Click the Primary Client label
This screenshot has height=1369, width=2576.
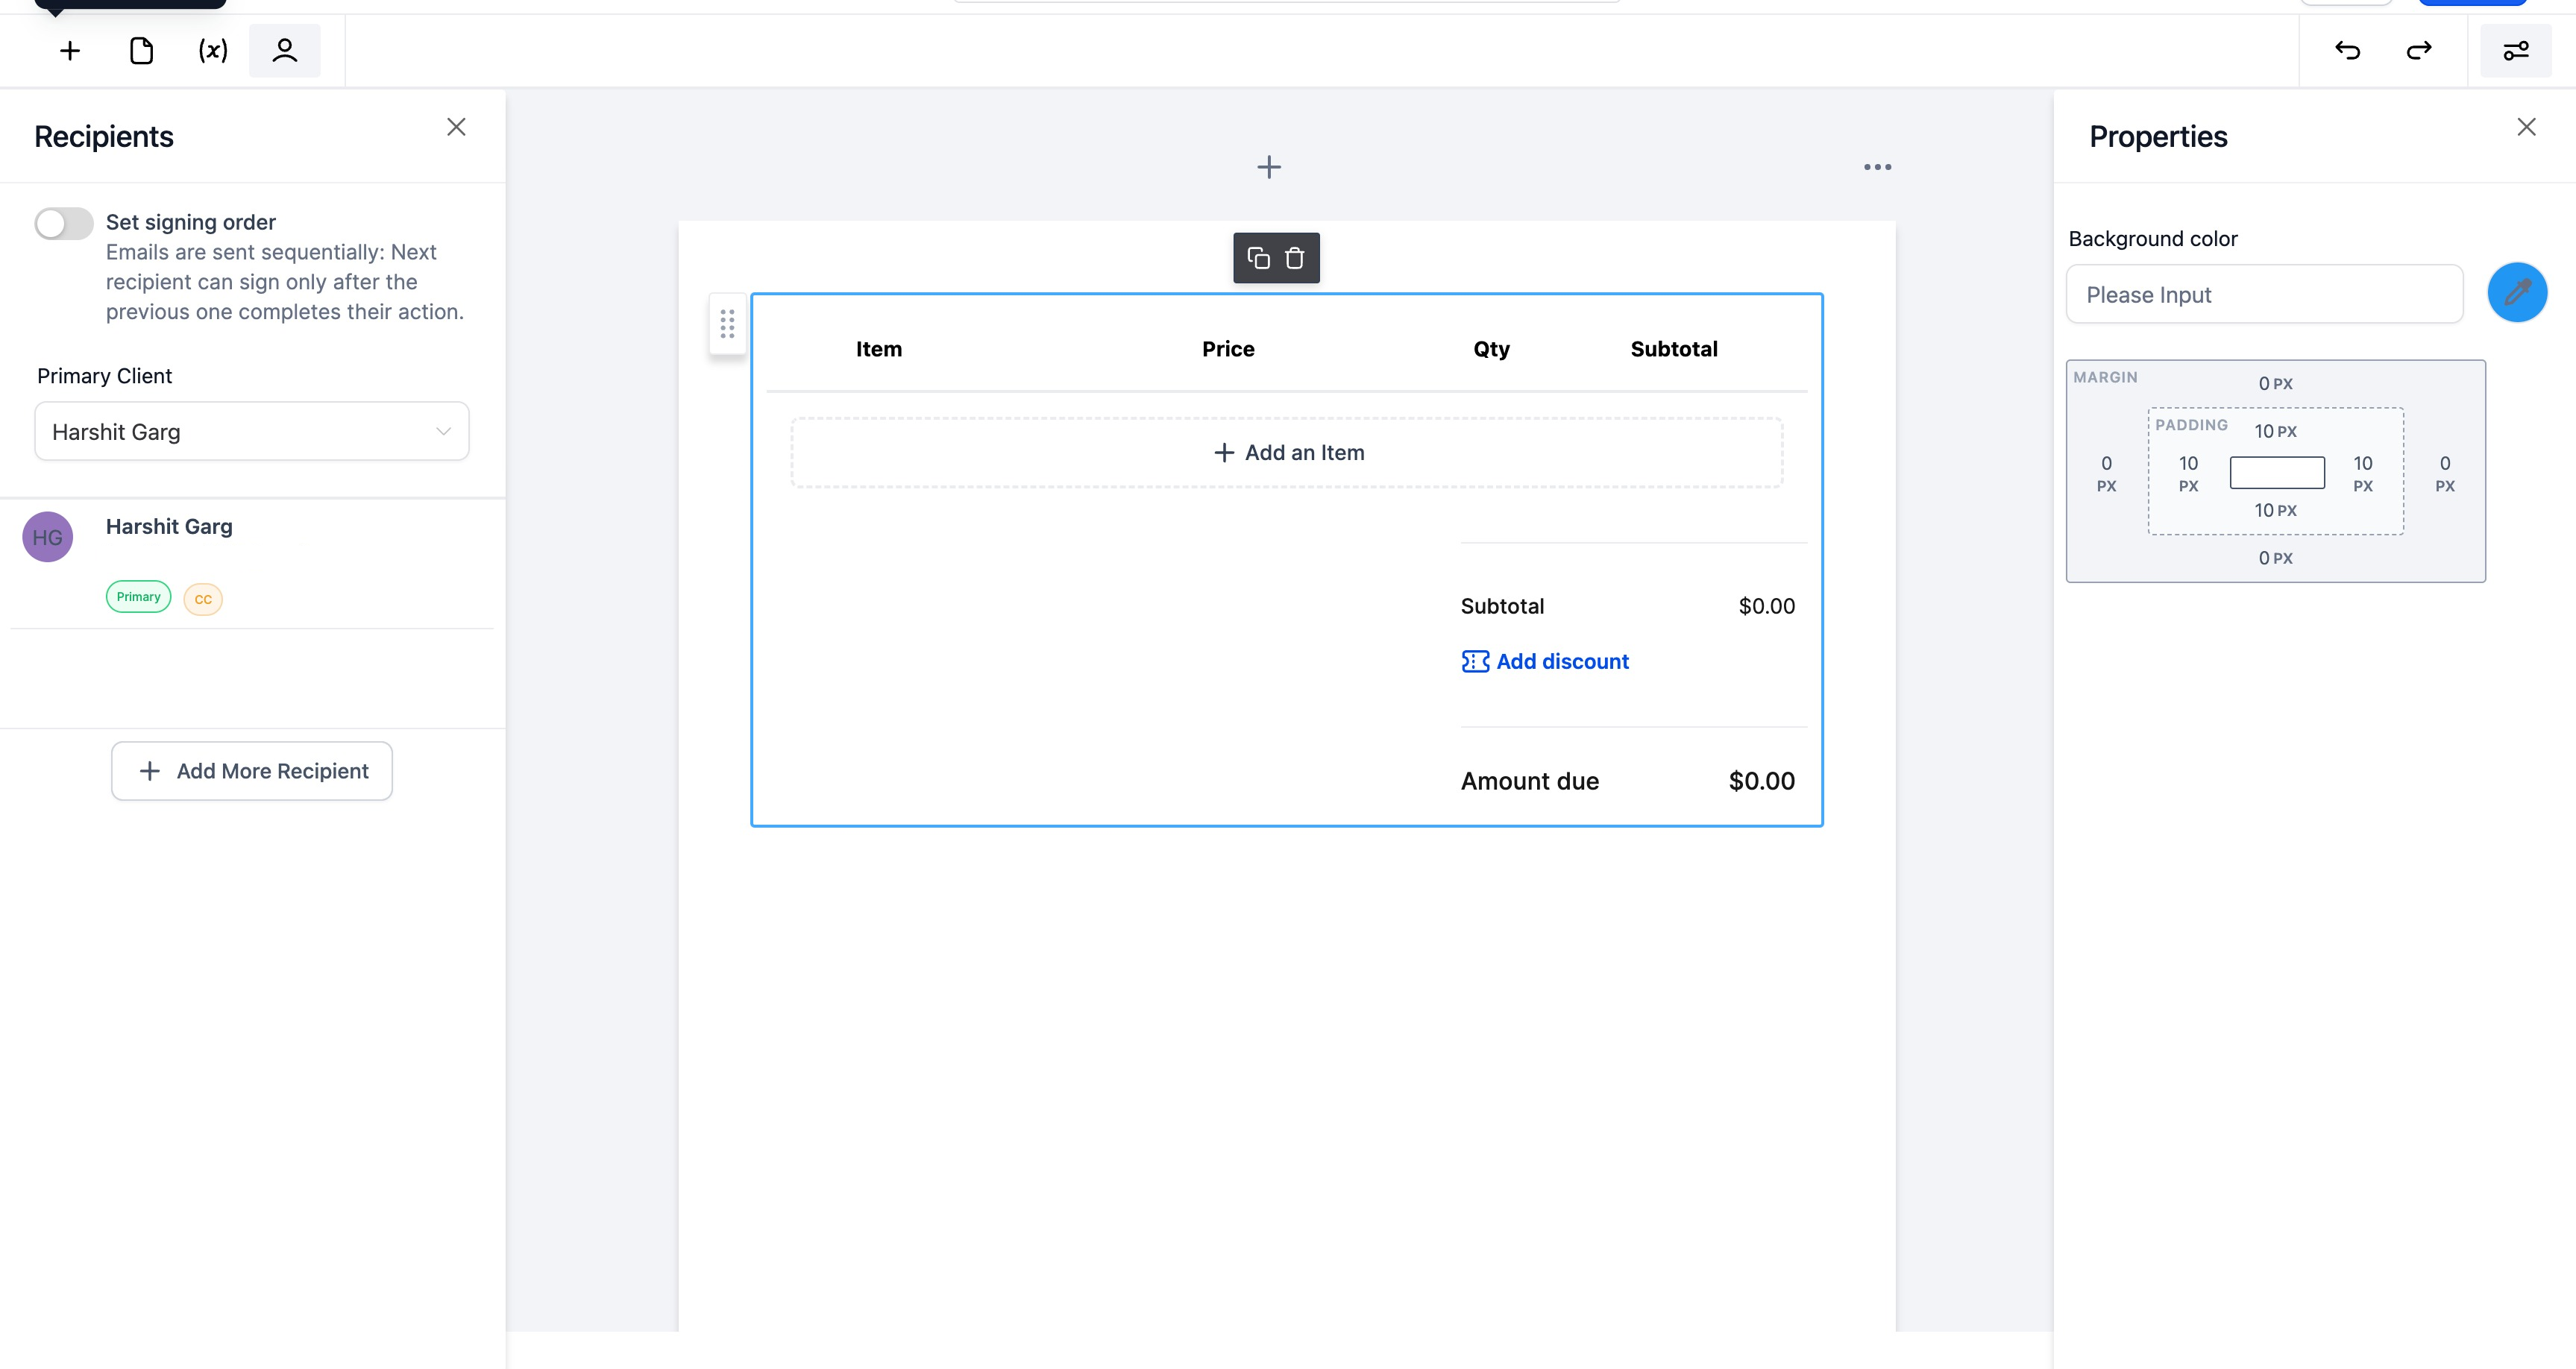(105, 376)
